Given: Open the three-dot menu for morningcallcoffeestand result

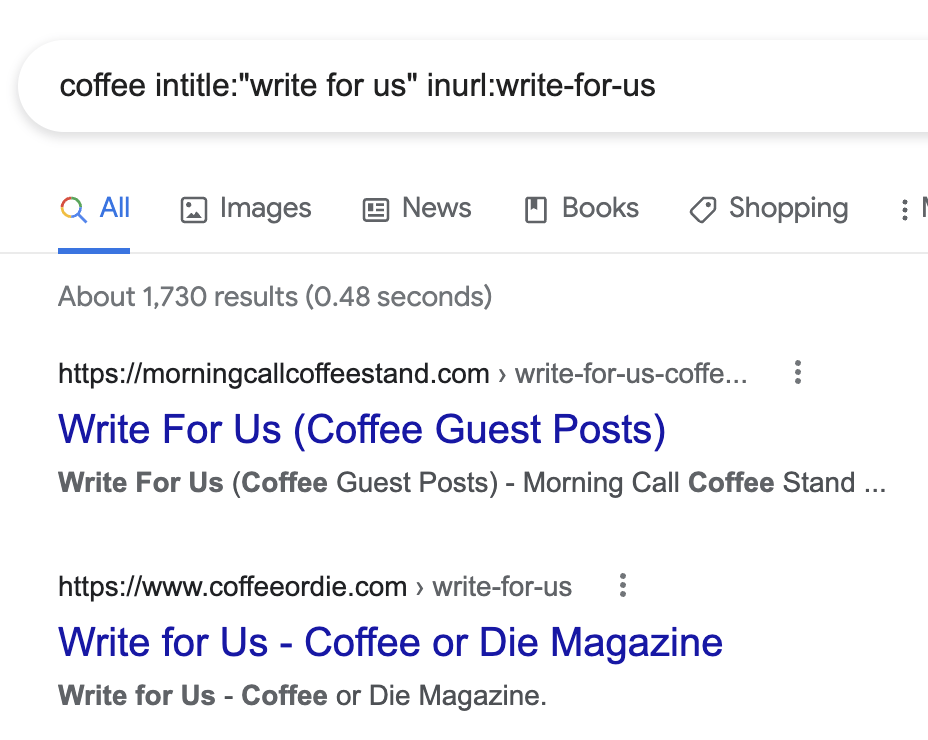Looking at the screenshot, I should pyautogui.click(x=797, y=372).
